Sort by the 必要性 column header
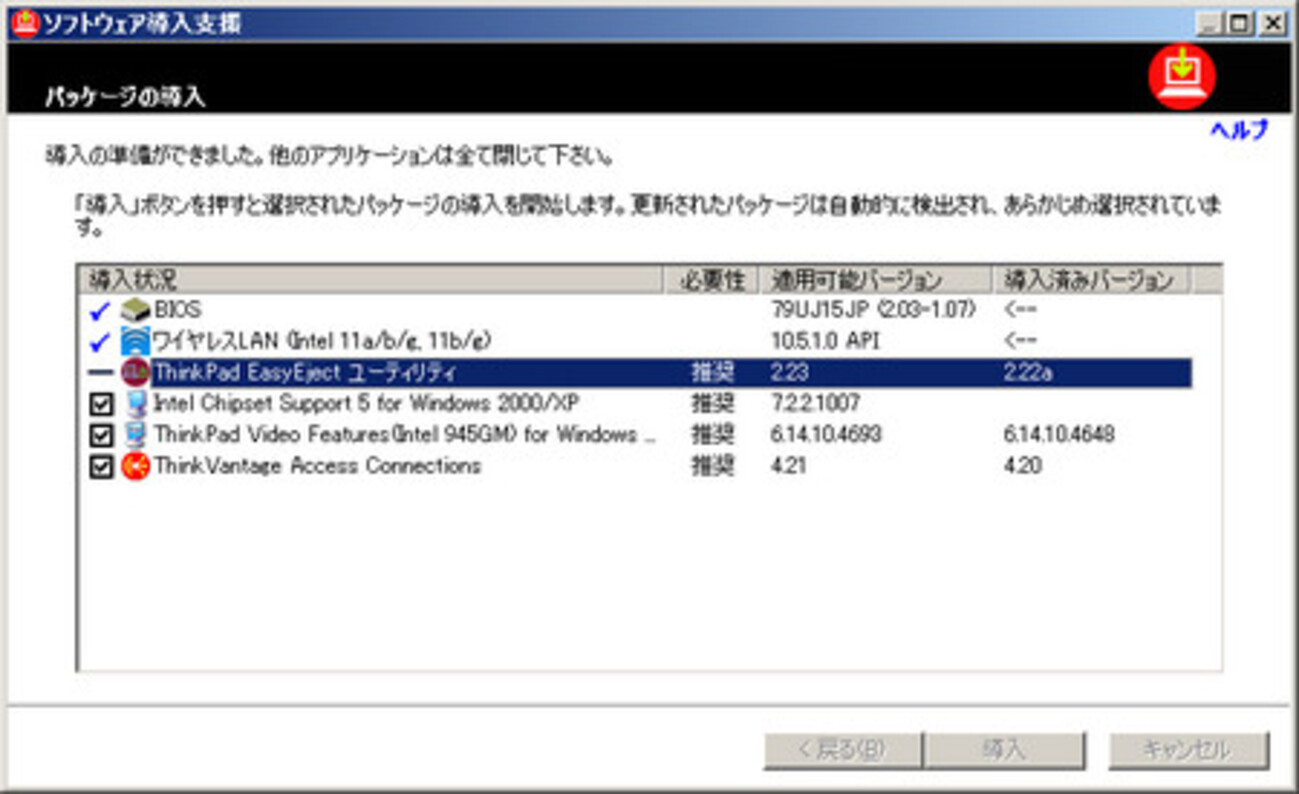The image size is (1299, 794). [712, 279]
